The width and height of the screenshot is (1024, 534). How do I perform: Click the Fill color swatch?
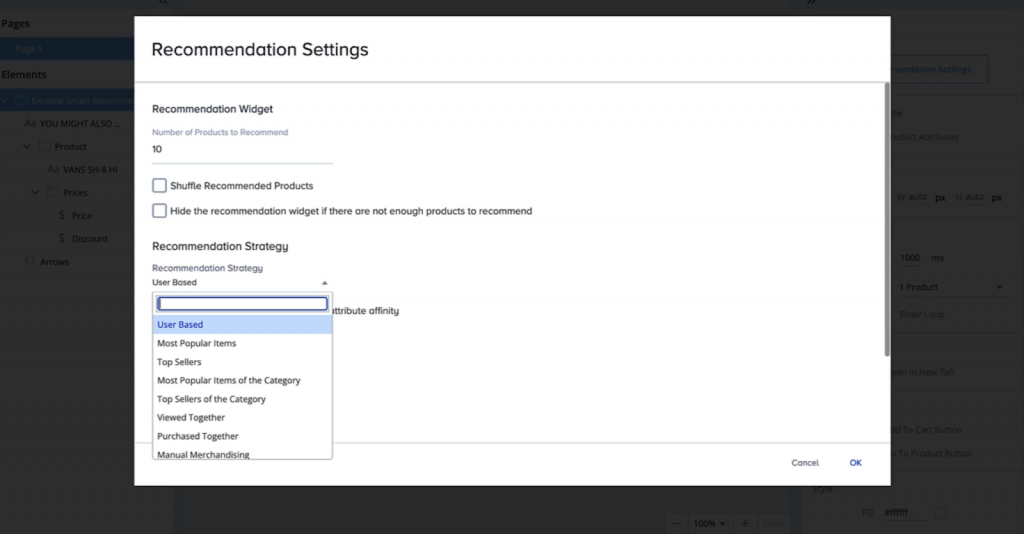(x=941, y=512)
